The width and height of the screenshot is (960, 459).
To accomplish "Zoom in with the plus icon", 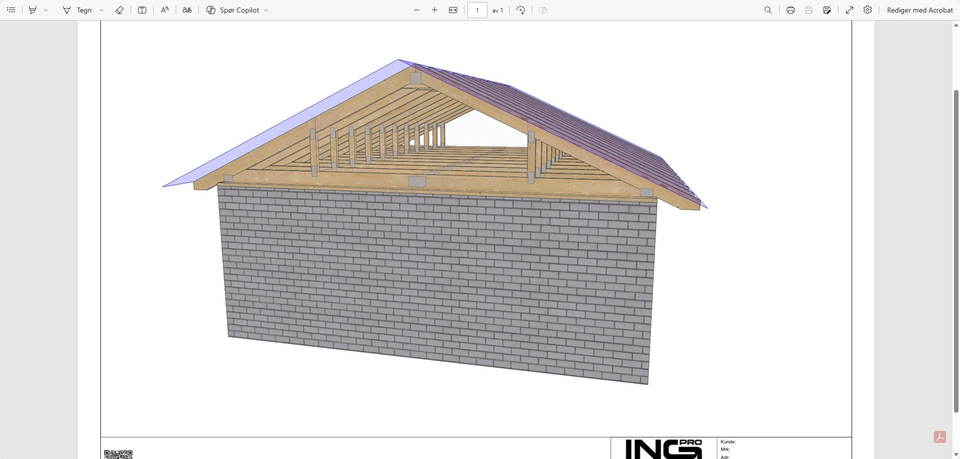I will (x=435, y=10).
